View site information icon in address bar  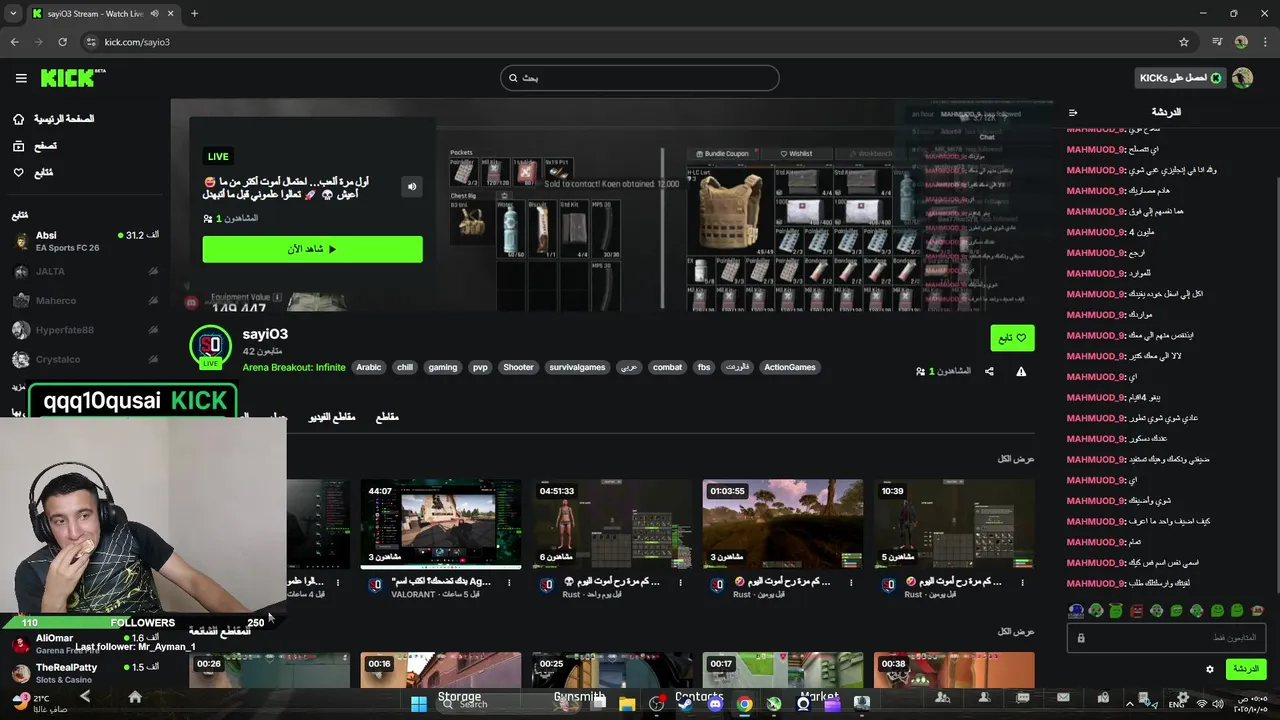pyautogui.click(x=91, y=42)
